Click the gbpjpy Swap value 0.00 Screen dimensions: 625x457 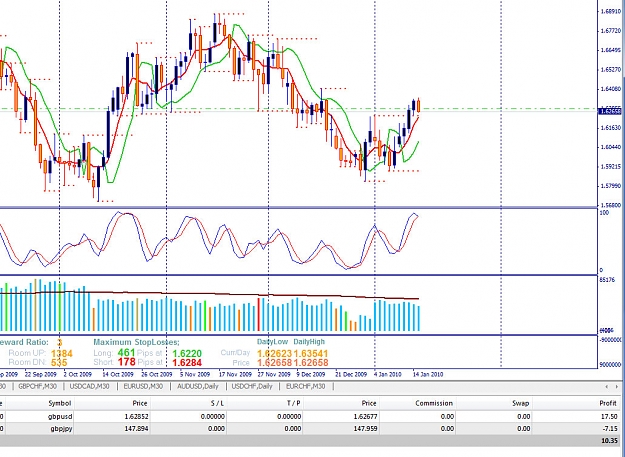(523, 429)
